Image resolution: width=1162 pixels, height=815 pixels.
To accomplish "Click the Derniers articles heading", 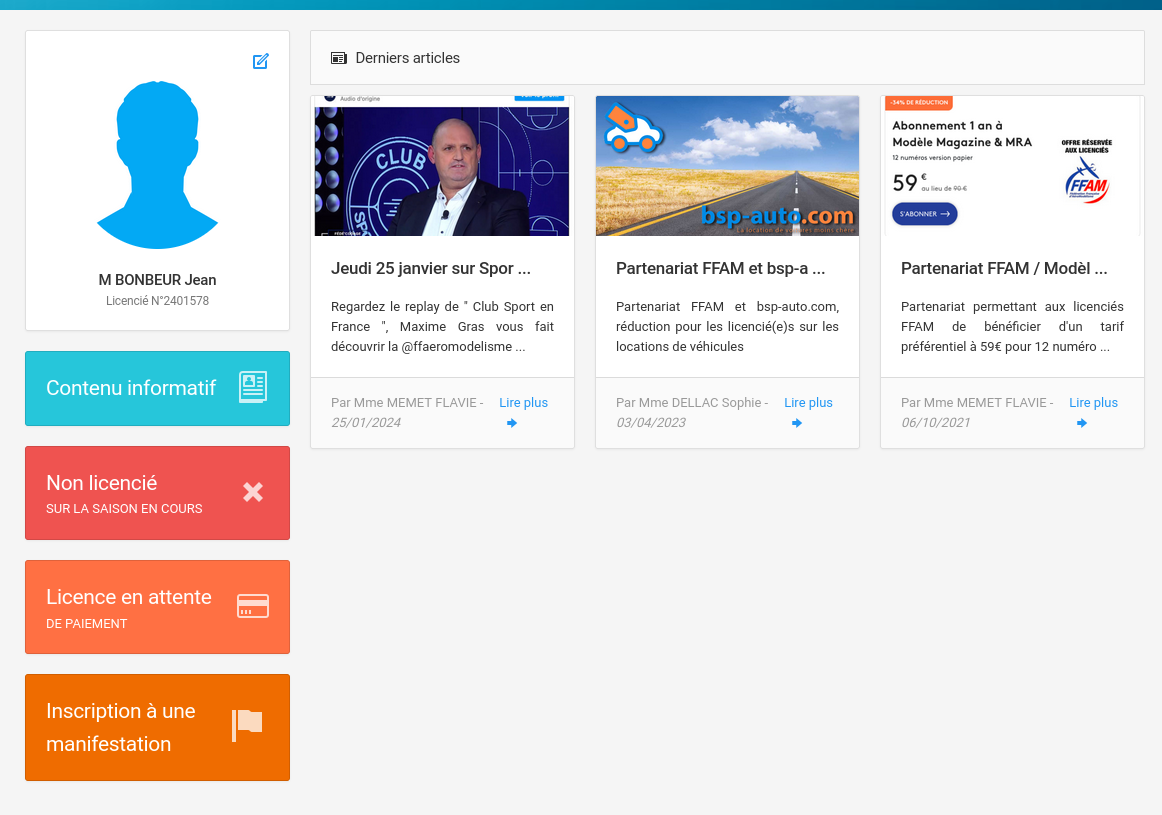I will coord(408,58).
